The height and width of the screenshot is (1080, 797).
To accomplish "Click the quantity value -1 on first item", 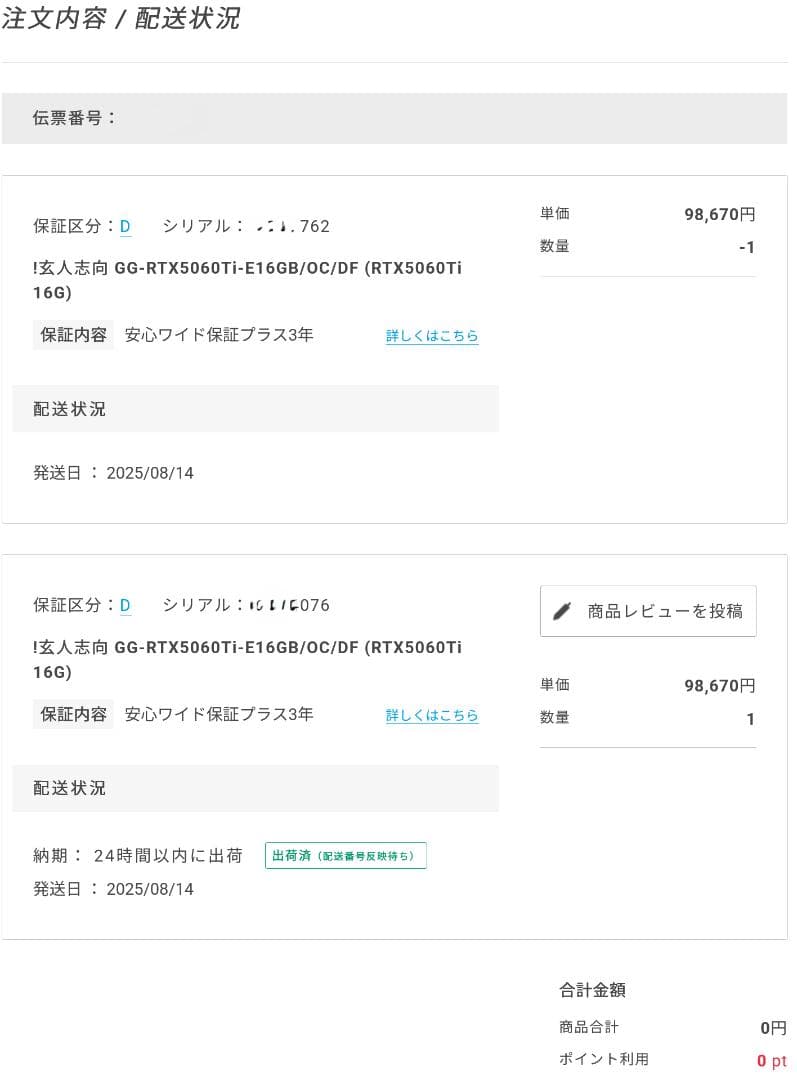I will [746, 246].
